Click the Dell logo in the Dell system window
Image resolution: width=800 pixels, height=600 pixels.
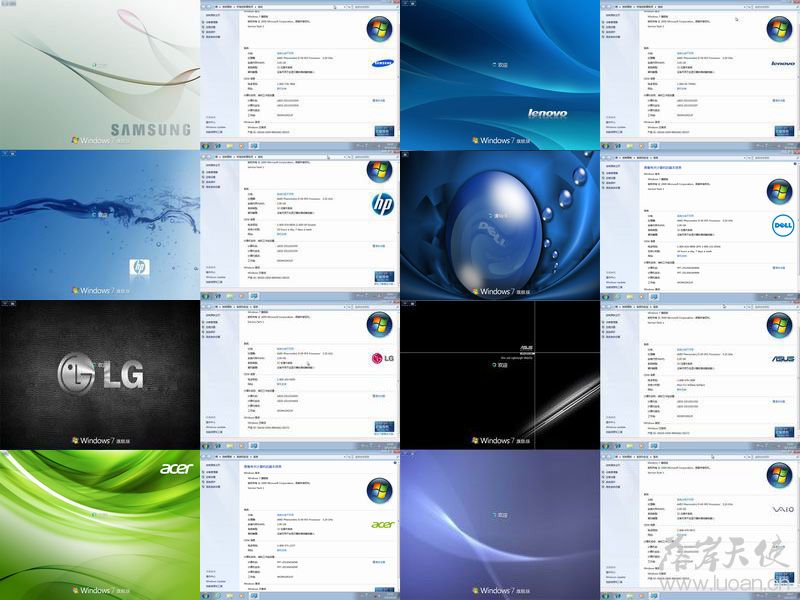pos(783,225)
